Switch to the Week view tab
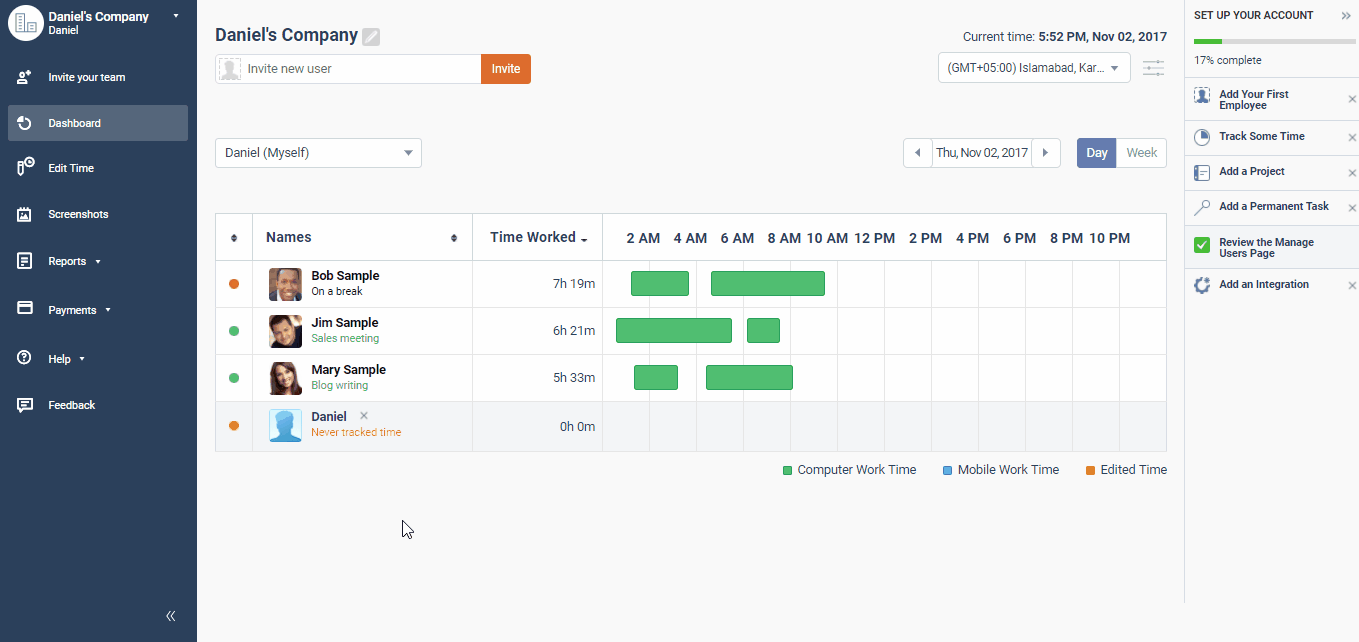This screenshot has height=642, width=1359. [x=1141, y=152]
